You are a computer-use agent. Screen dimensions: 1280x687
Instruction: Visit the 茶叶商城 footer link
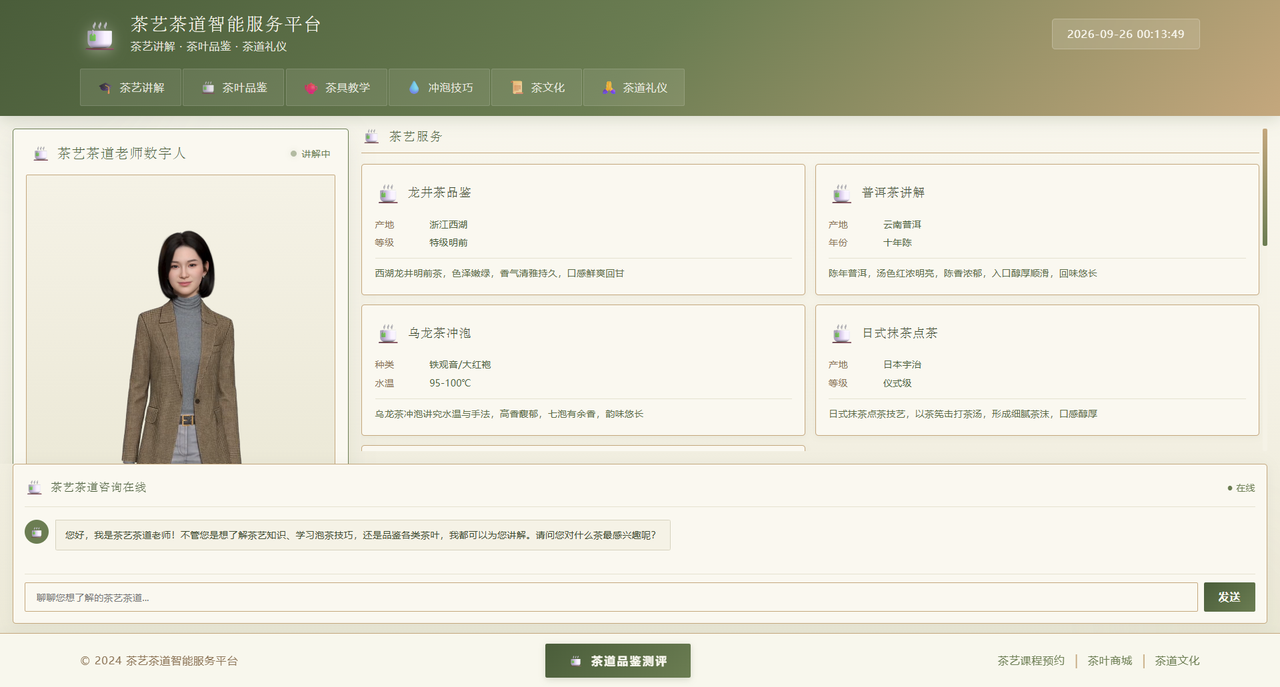(1110, 661)
